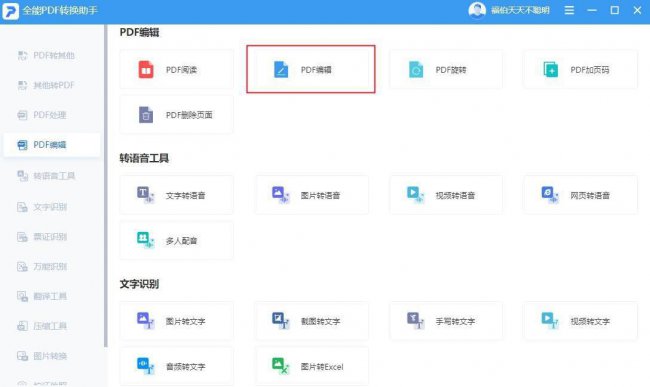The image size is (650, 387).
Task: Click the 视频转文字 tool icon
Action: coord(550,321)
